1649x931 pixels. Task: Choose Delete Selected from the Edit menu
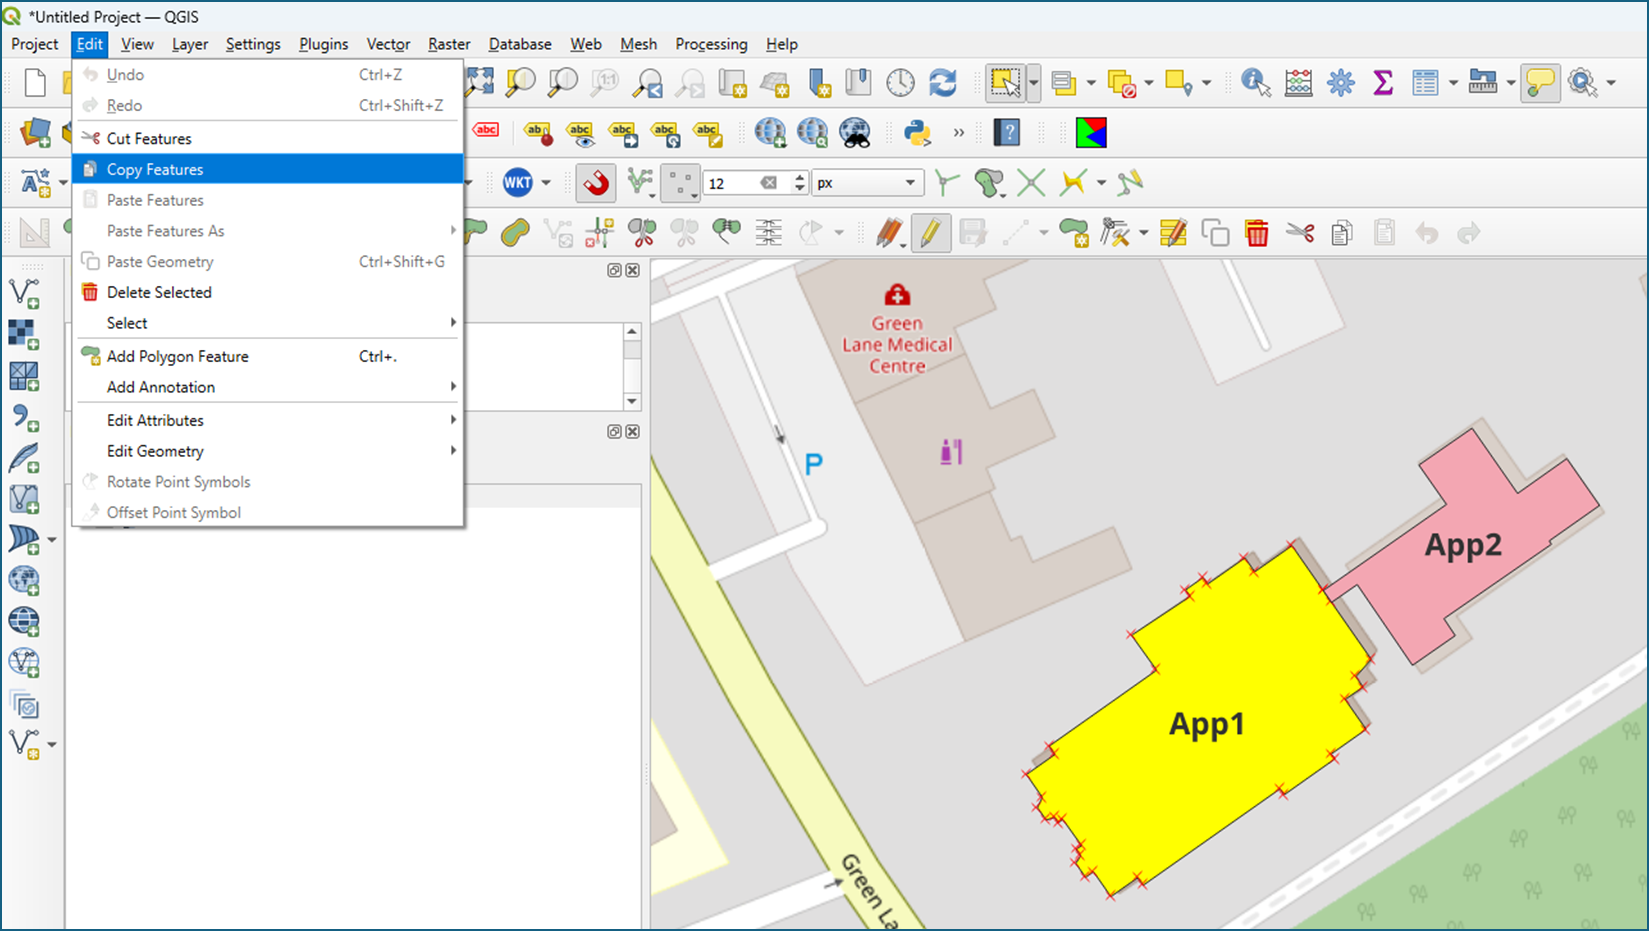click(x=268, y=292)
